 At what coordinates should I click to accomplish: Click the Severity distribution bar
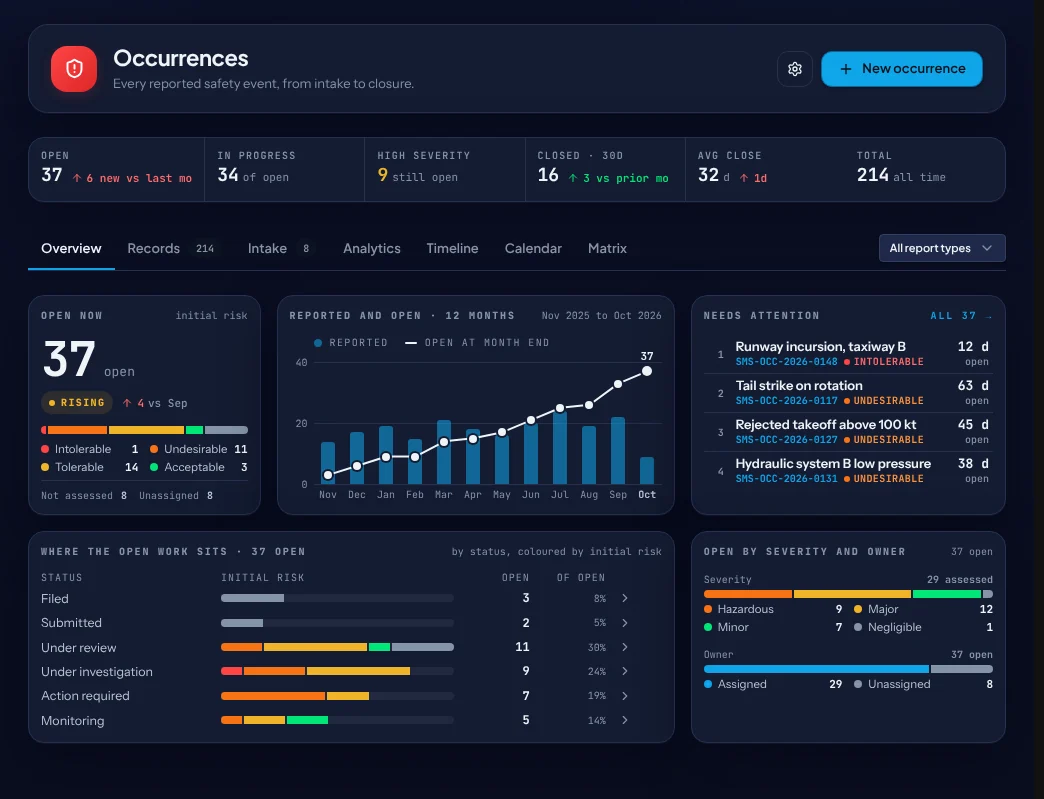(848, 594)
